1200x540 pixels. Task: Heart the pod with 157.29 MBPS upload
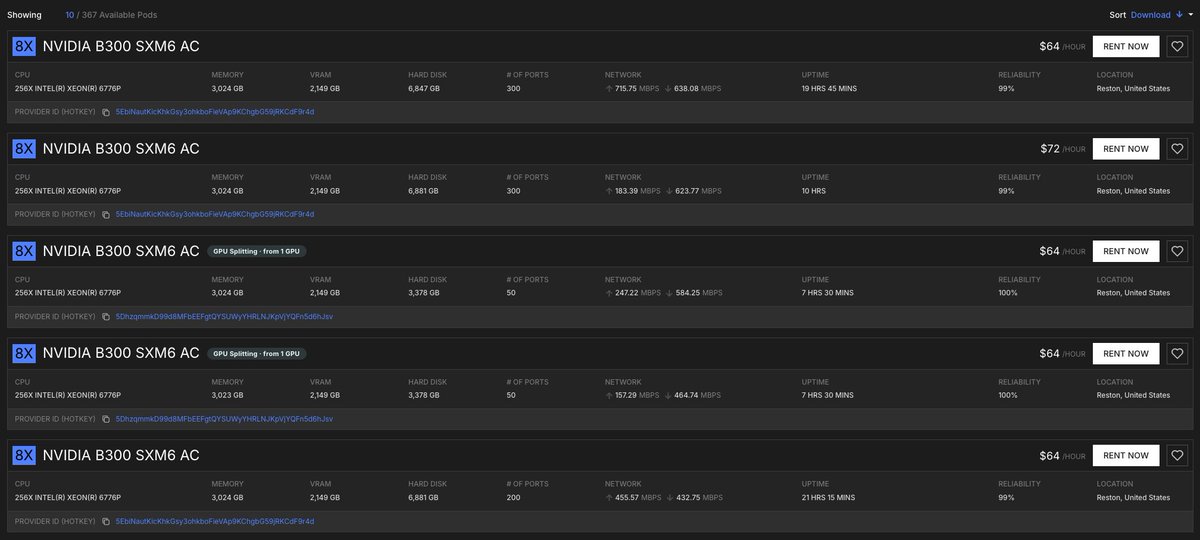1177,353
